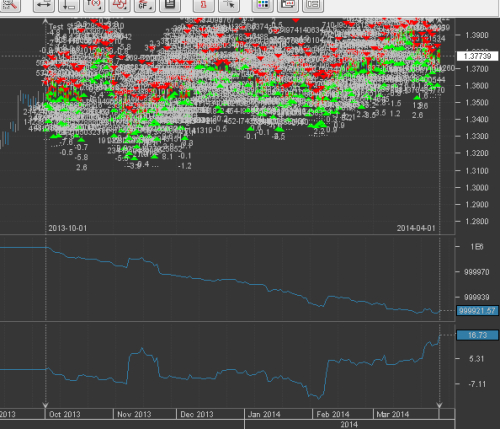Click the 16.73 indicator value label
This screenshot has width=500, height=429.
477,335
